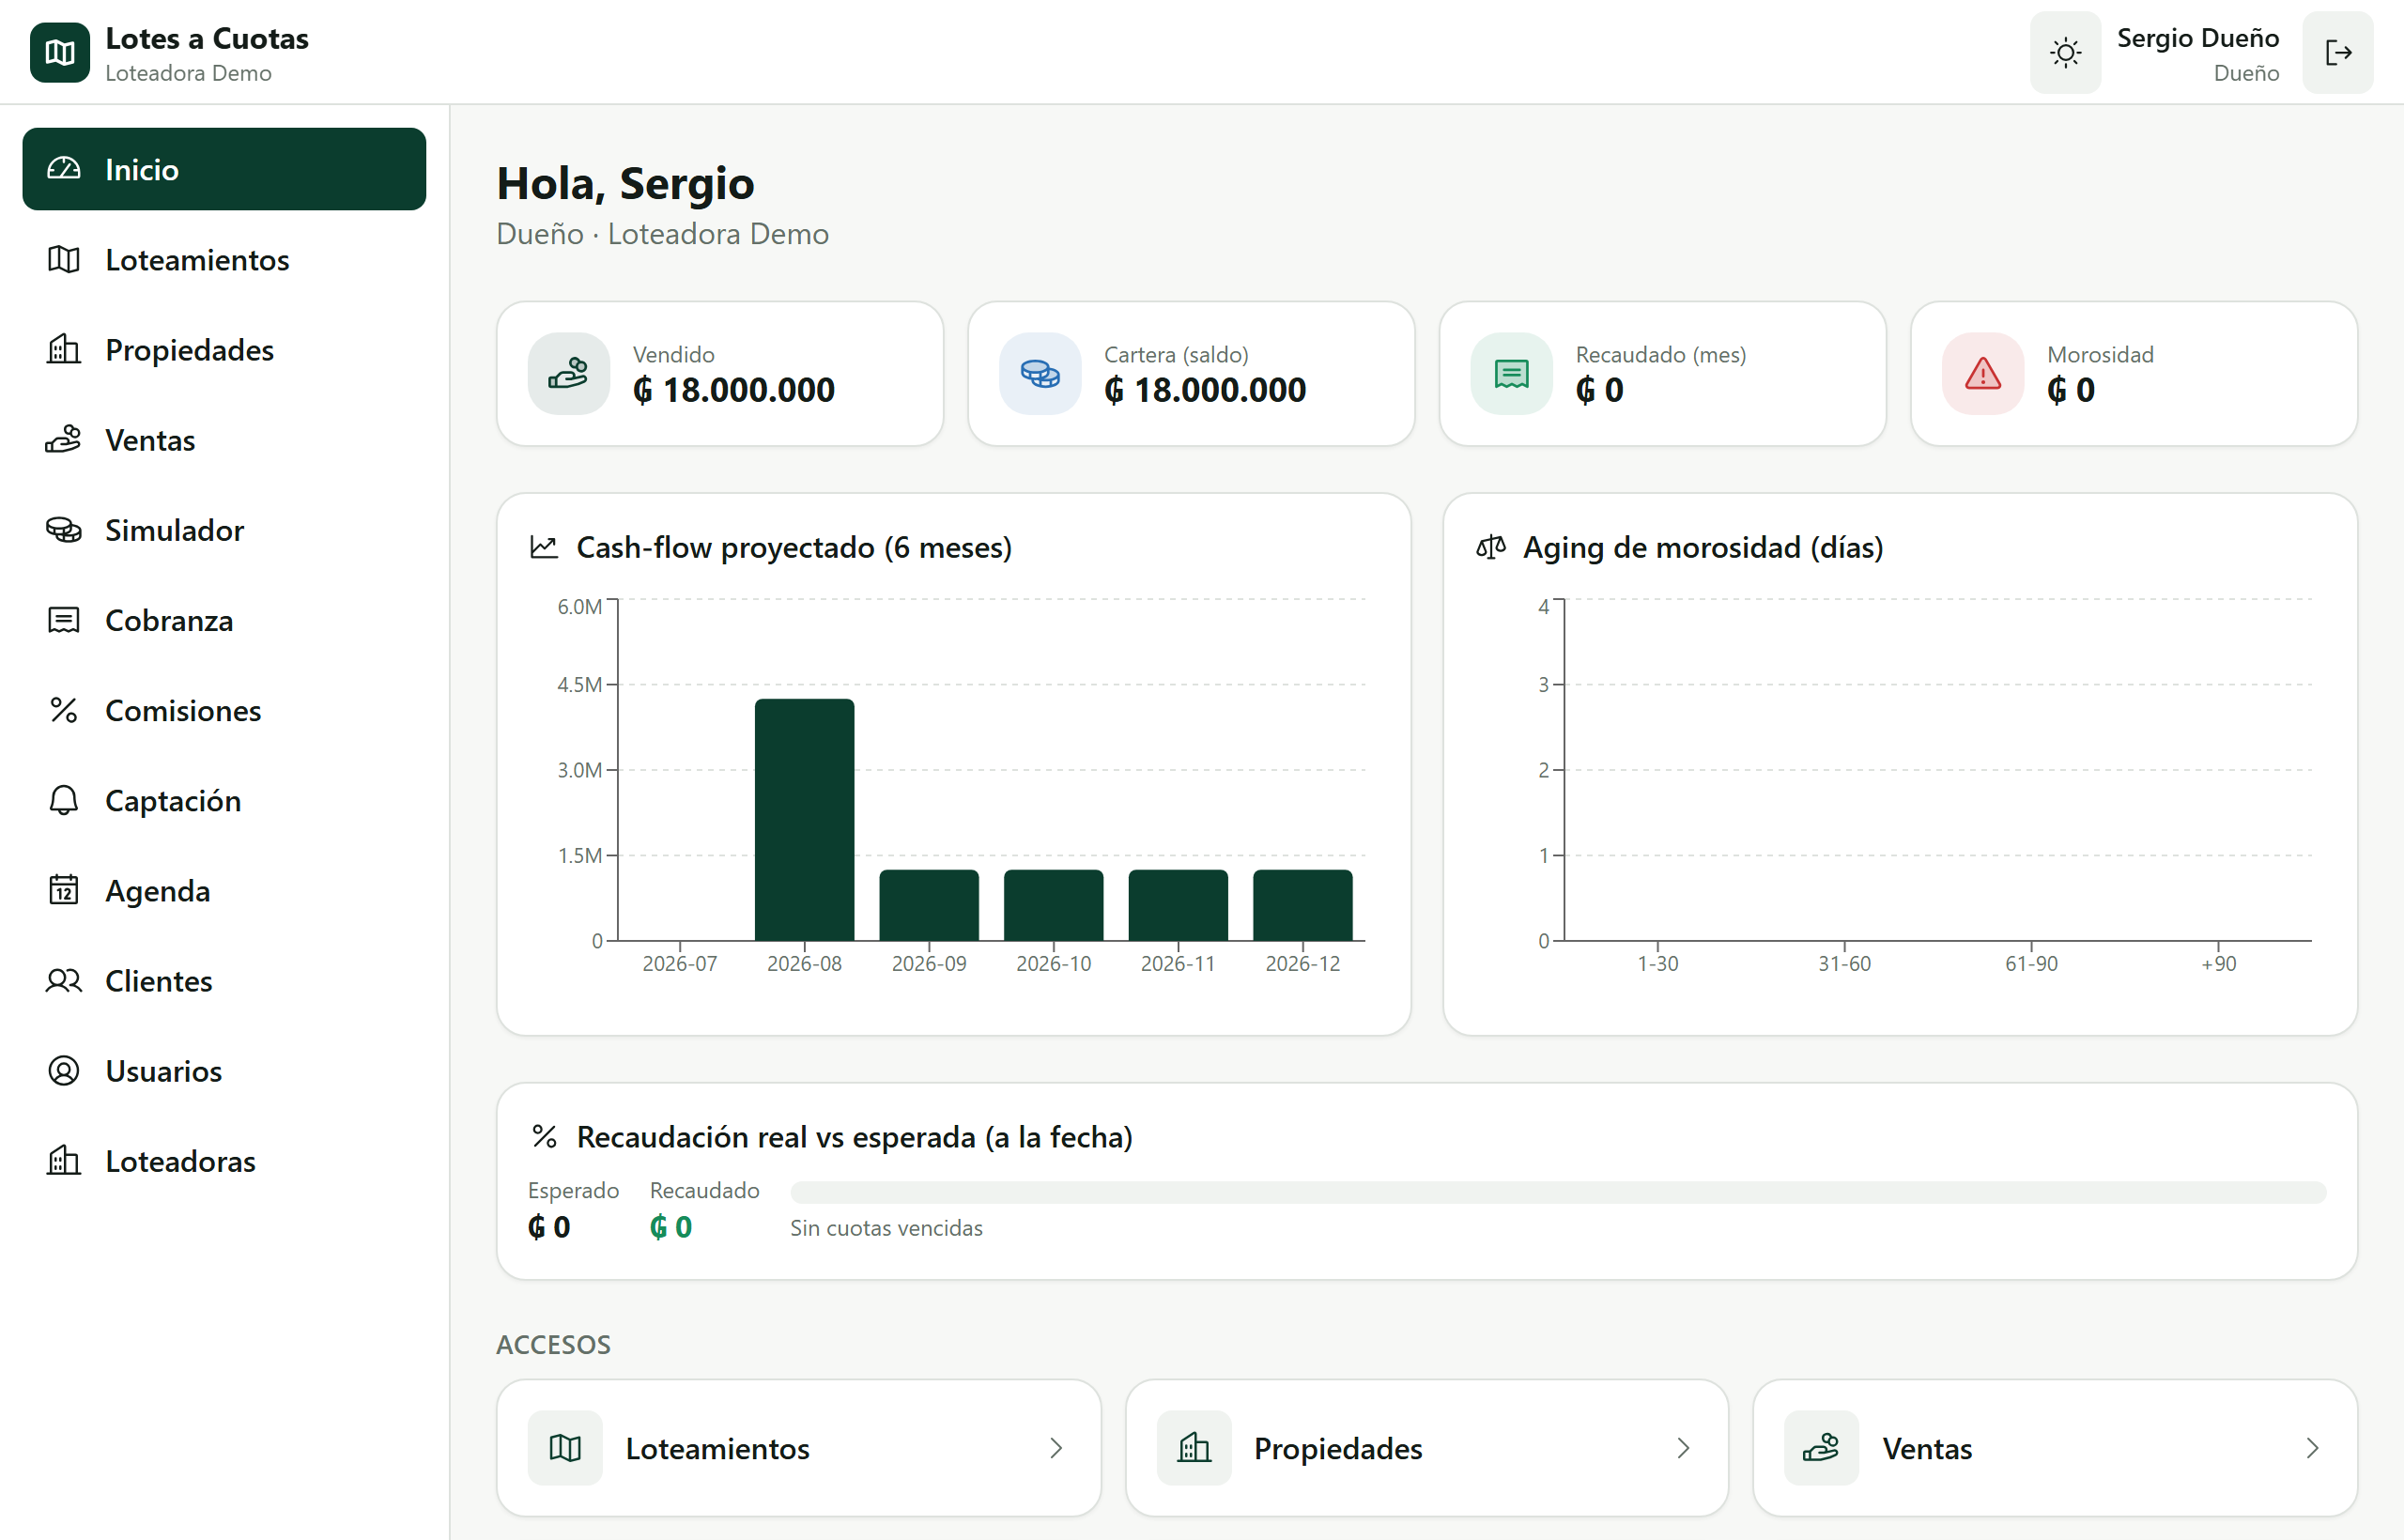Click the Ventas hand-coin icon in sidebar

[64, 440]
